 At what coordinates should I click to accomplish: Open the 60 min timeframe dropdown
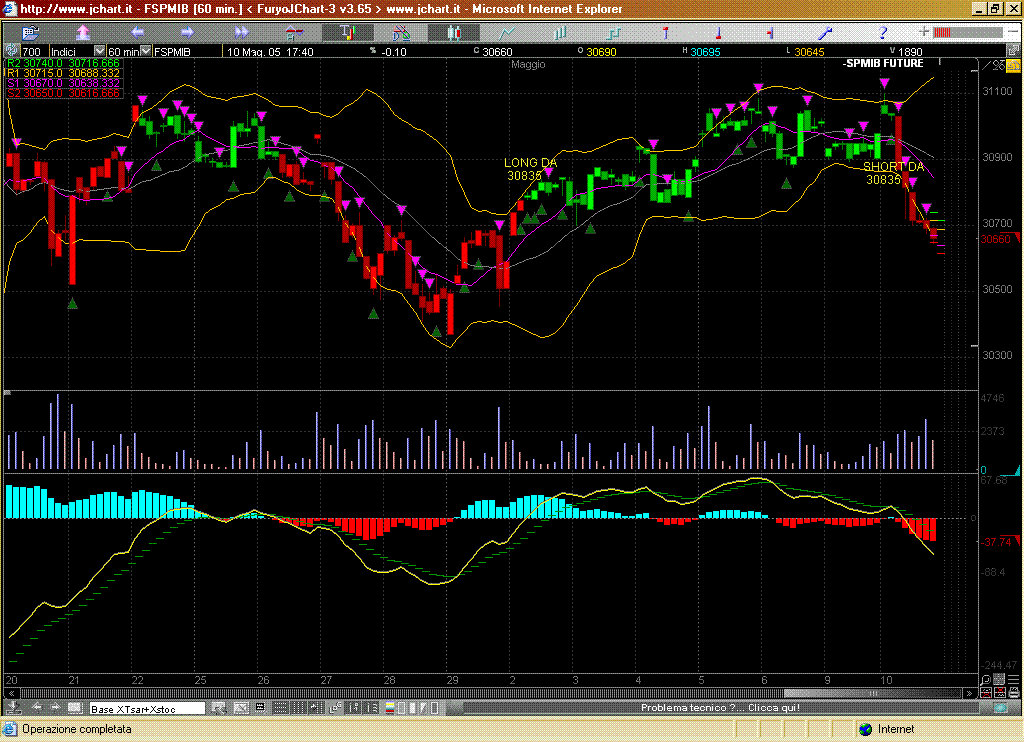[146, 51]
